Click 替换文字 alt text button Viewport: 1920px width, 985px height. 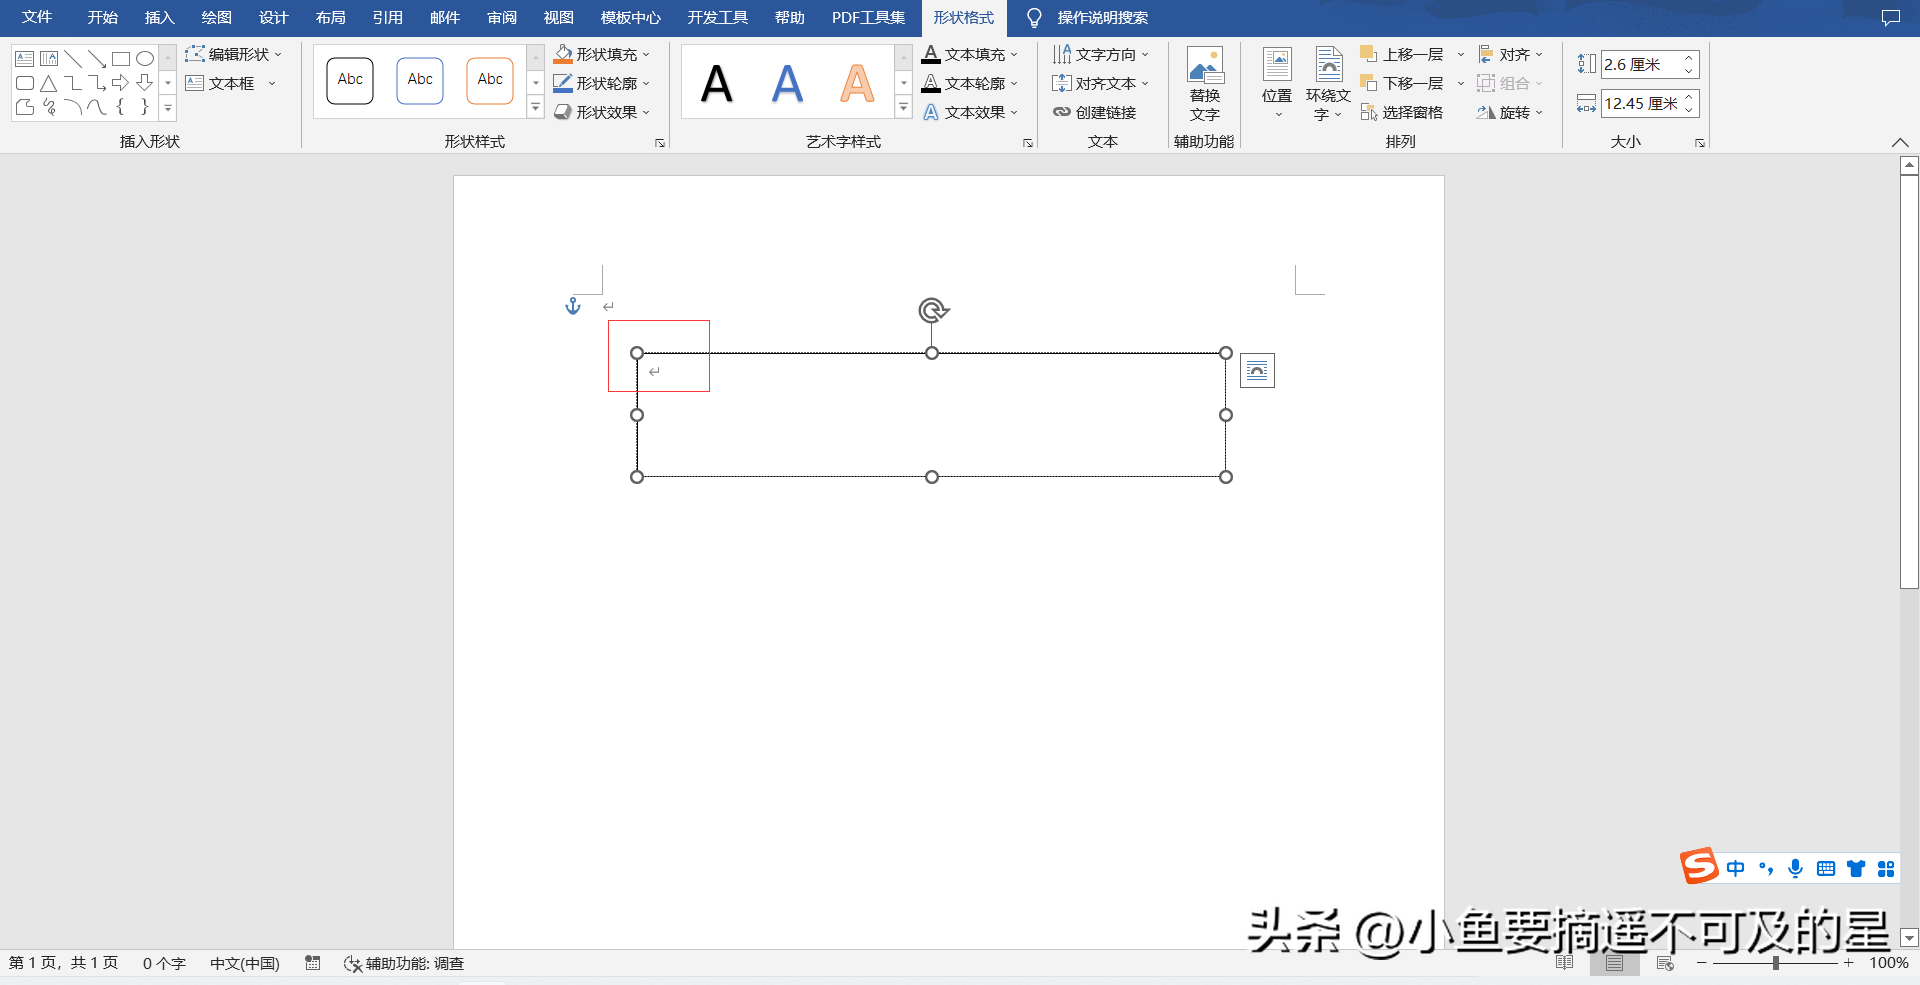[x=1205, y=84]
